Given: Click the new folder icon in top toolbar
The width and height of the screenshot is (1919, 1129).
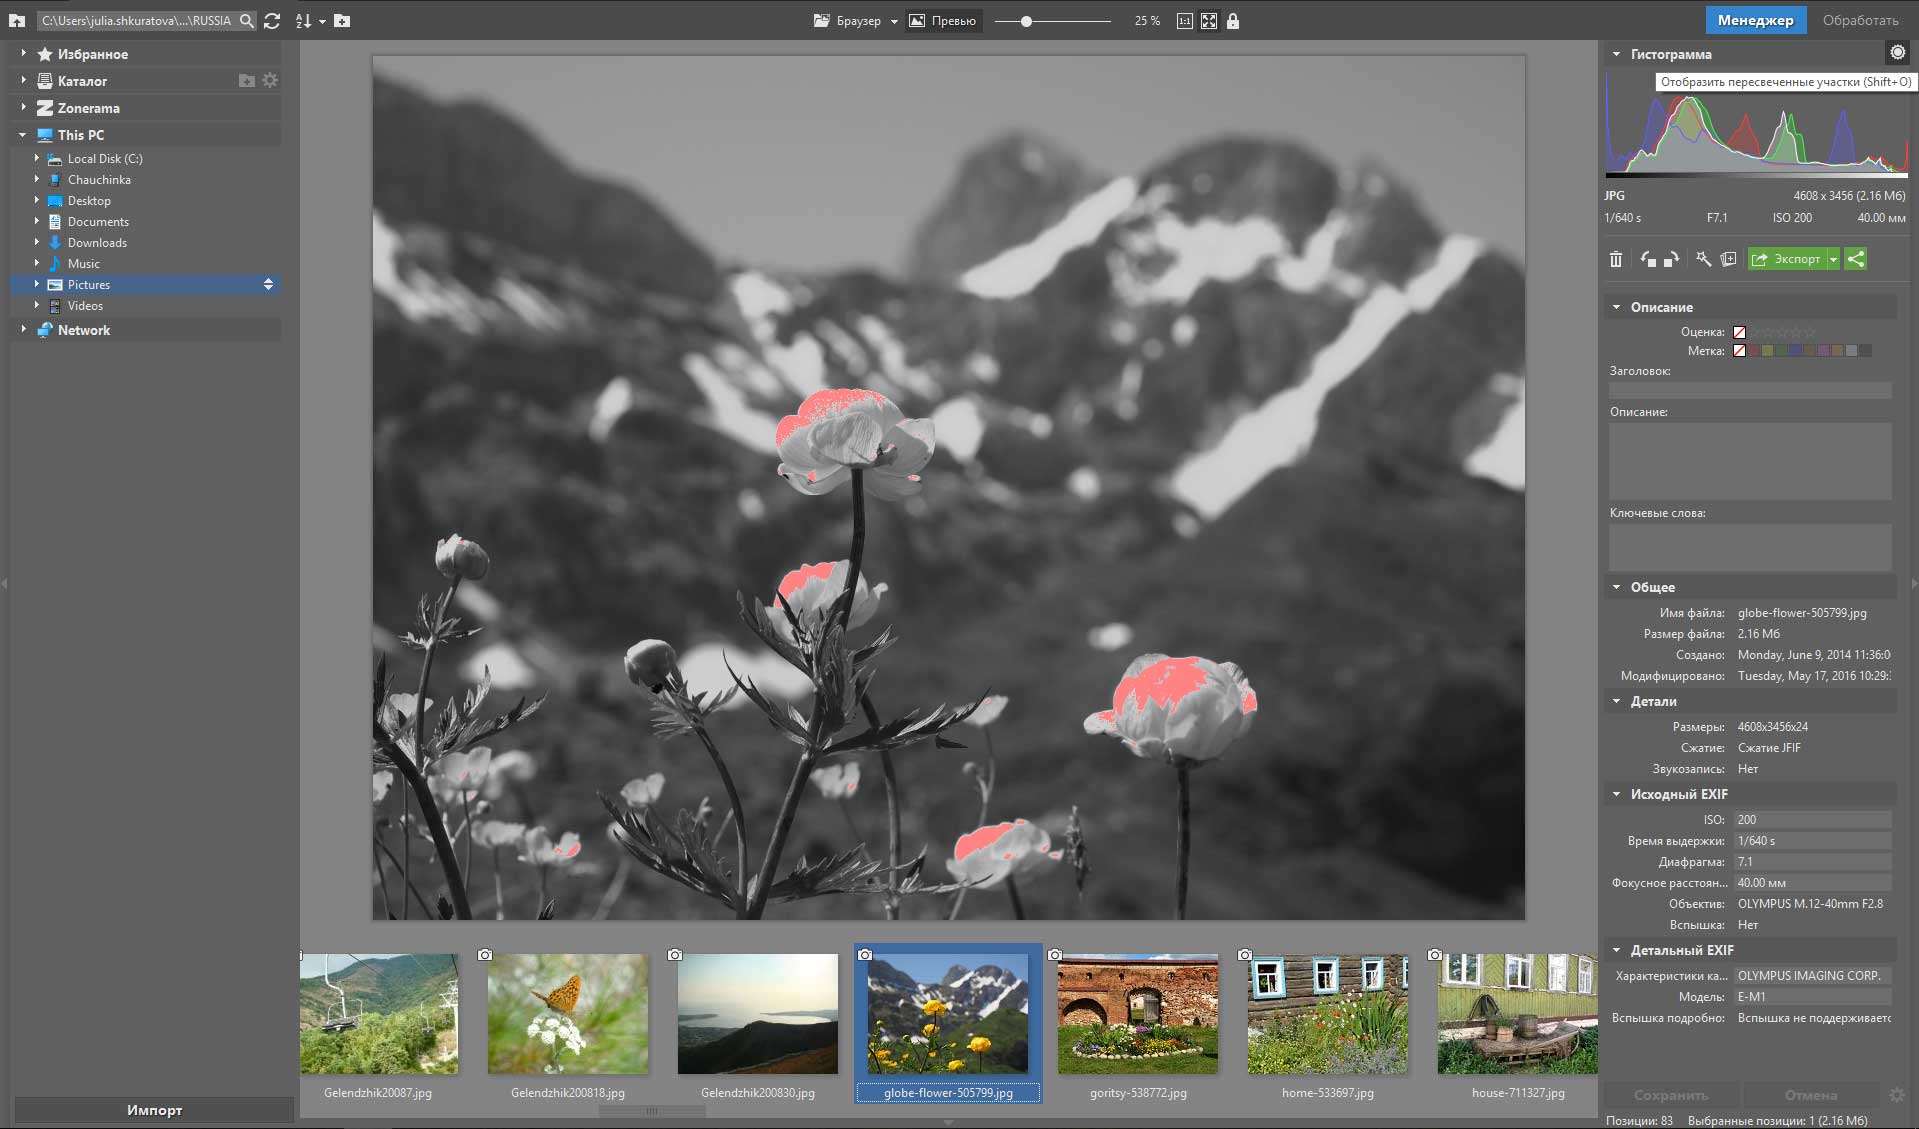Looking at the screenshot, I should click(342, 21).
